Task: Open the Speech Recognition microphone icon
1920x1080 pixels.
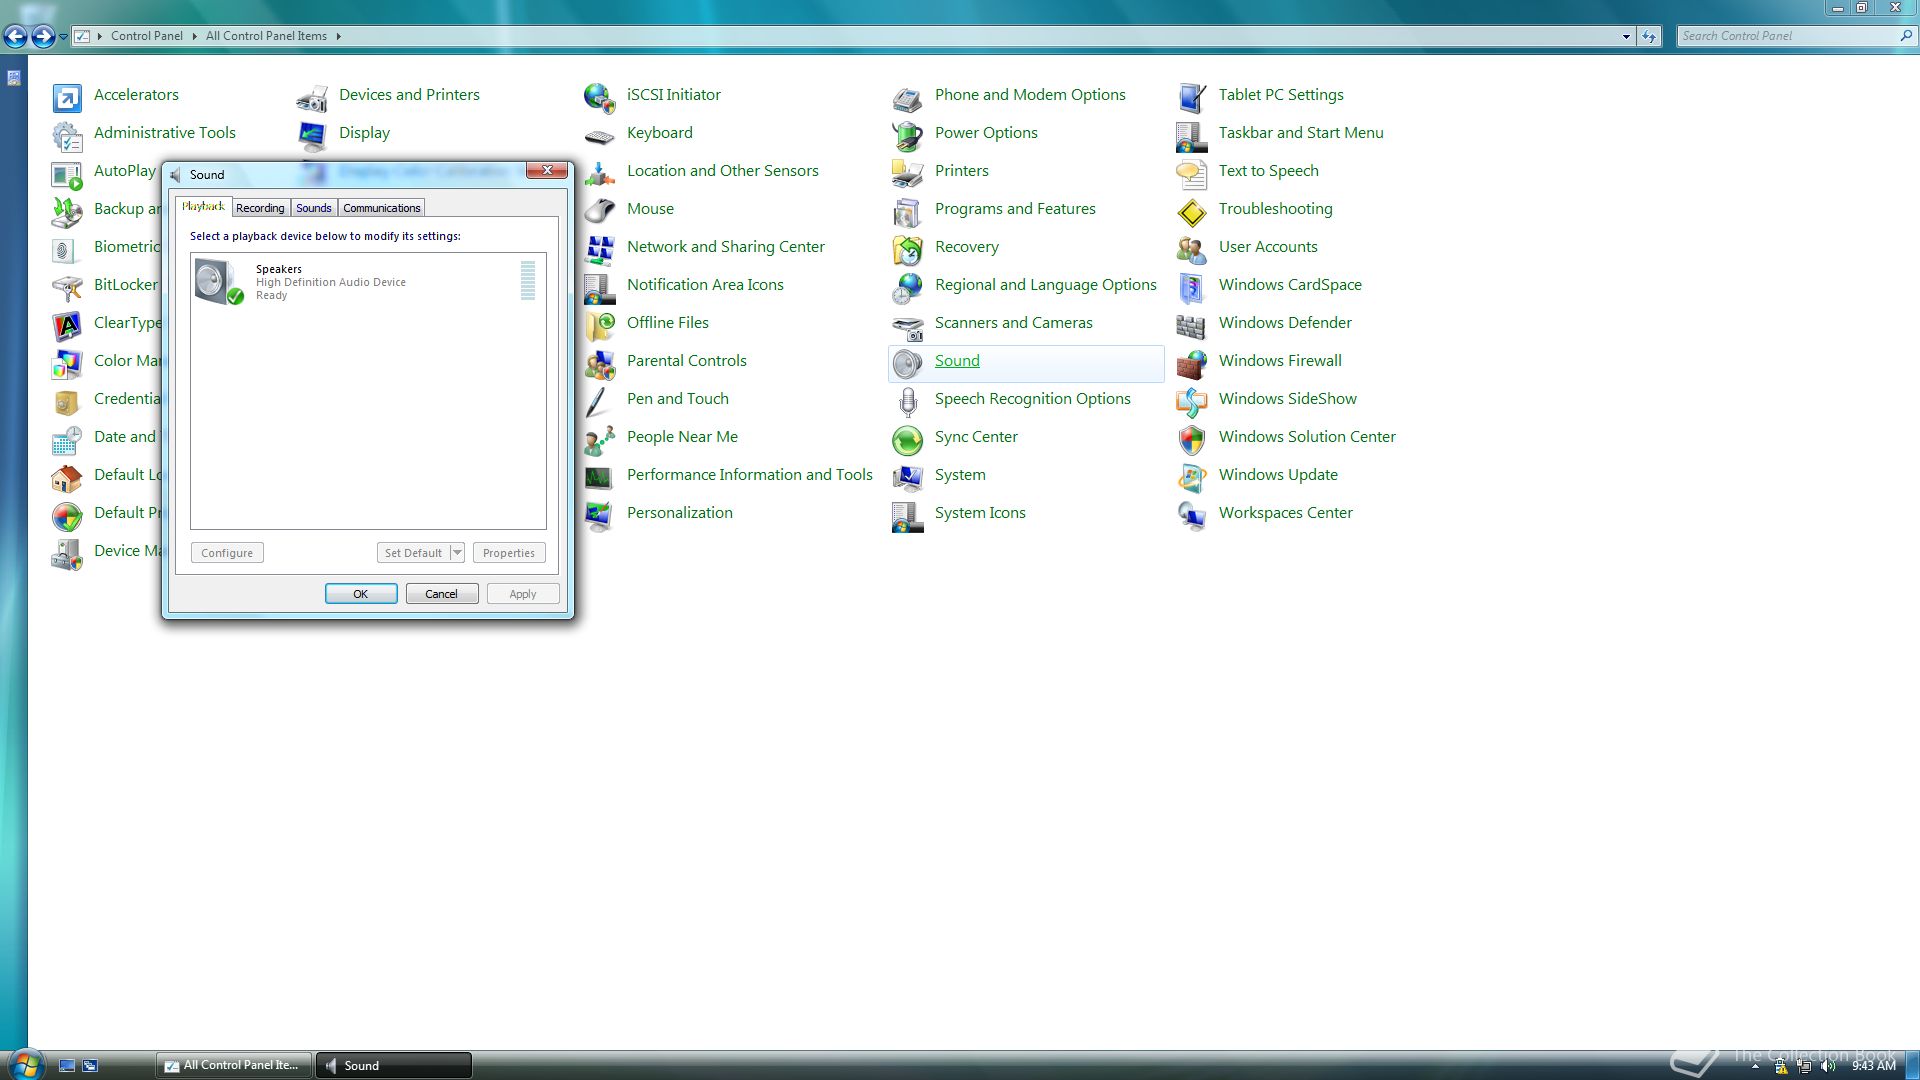Action: click(908, 401)
